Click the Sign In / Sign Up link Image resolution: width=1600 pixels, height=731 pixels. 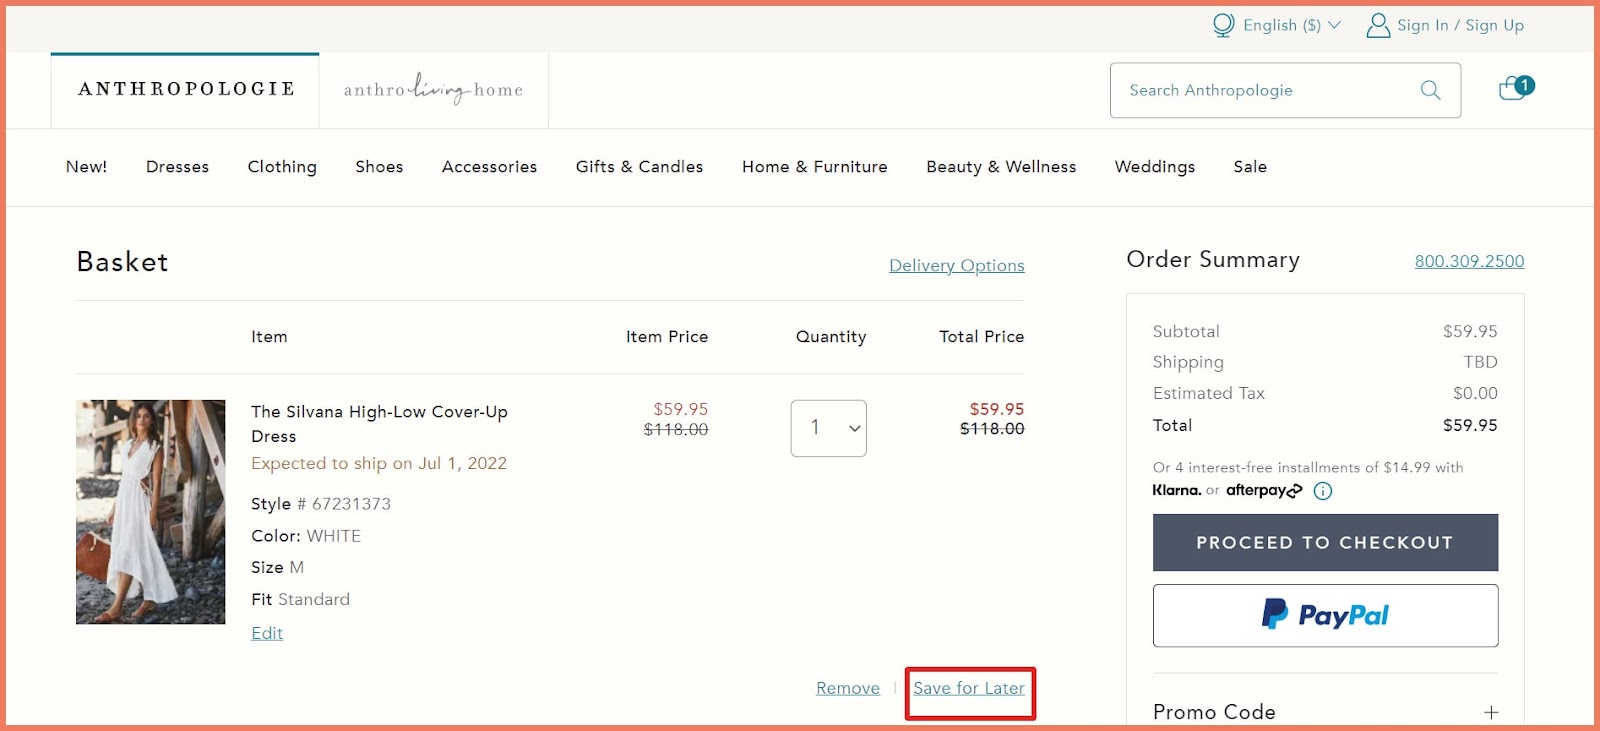tap(1460, 25)
